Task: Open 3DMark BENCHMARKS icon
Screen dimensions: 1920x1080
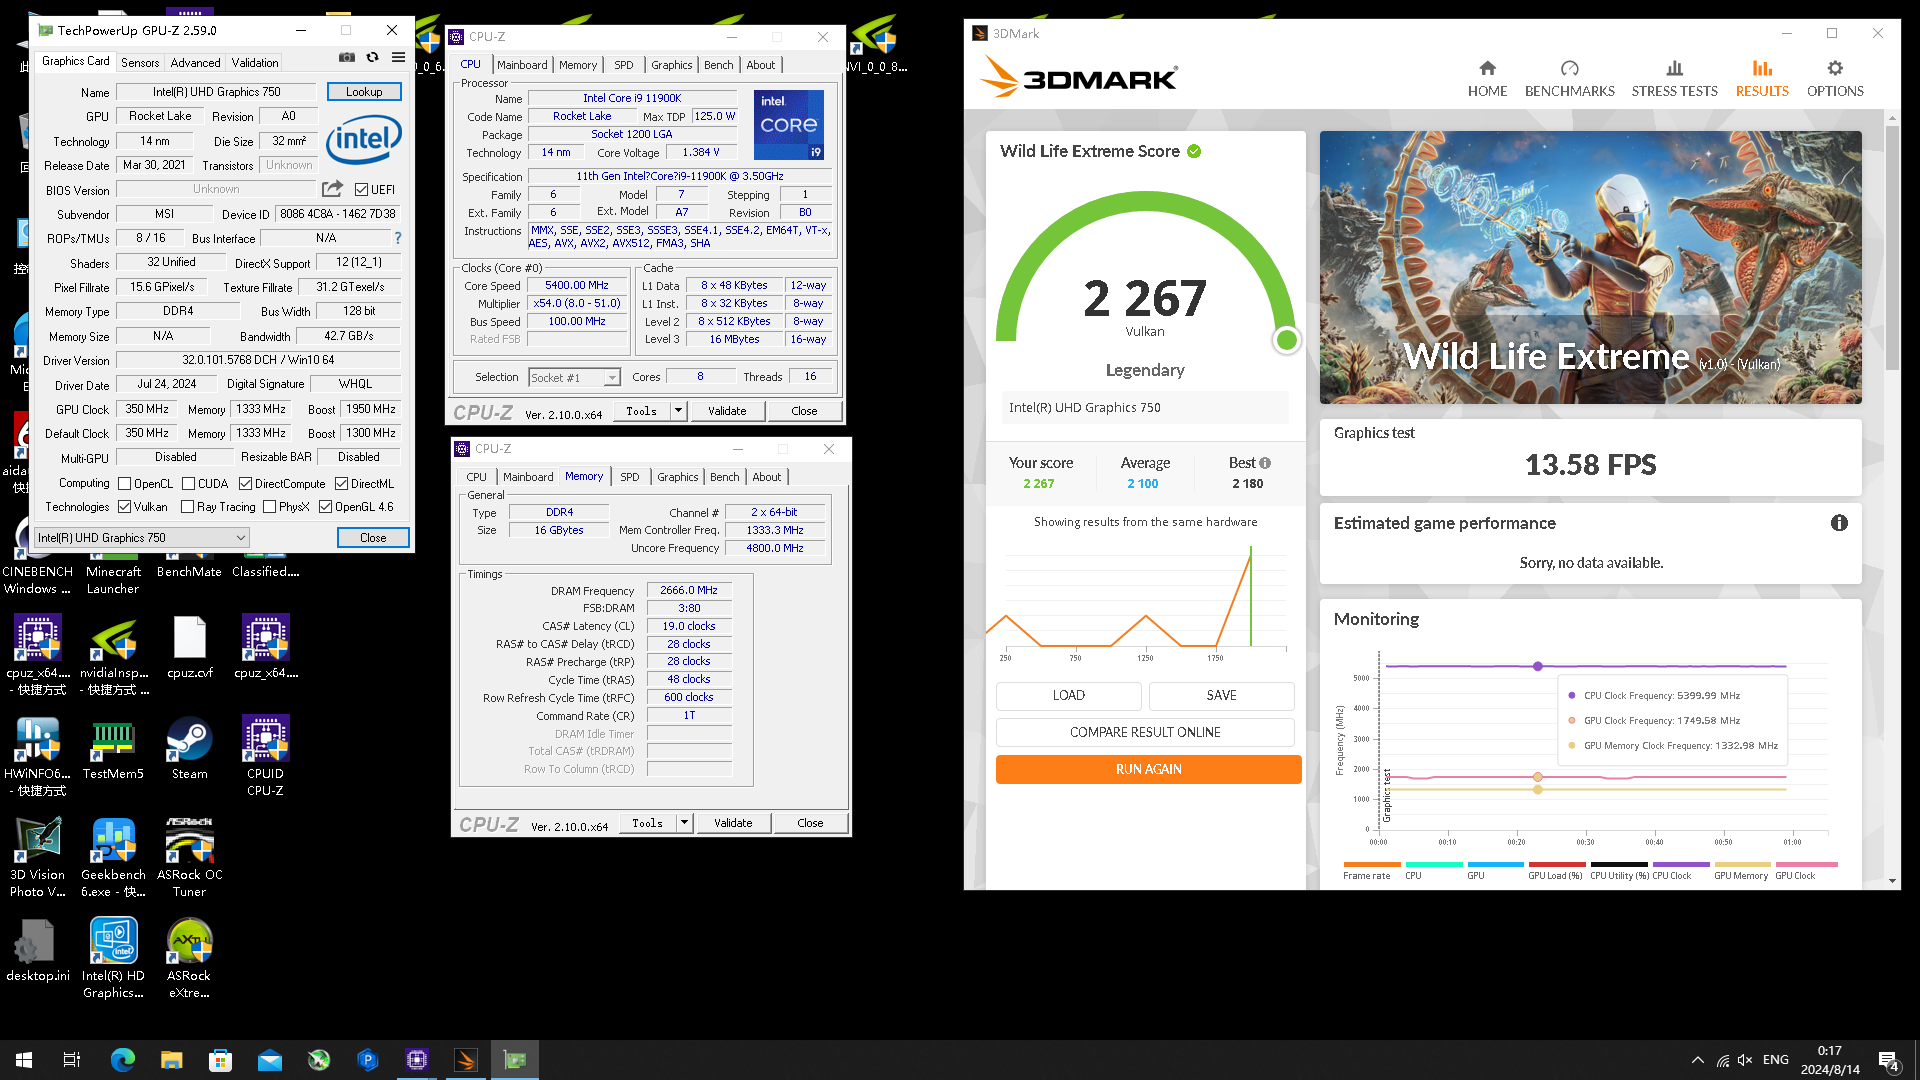Action: 1569,68
